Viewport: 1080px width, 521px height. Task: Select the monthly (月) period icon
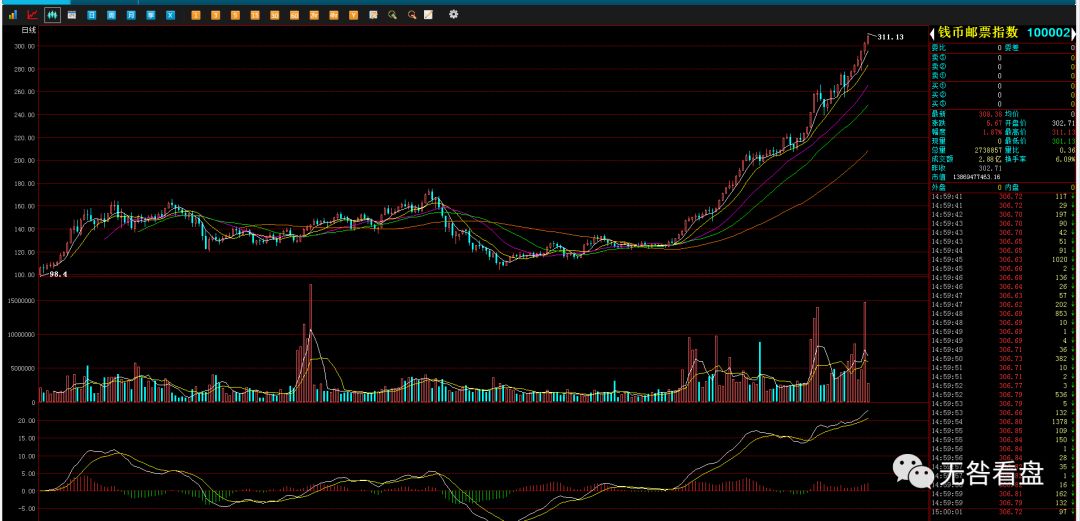pos(131,14)
